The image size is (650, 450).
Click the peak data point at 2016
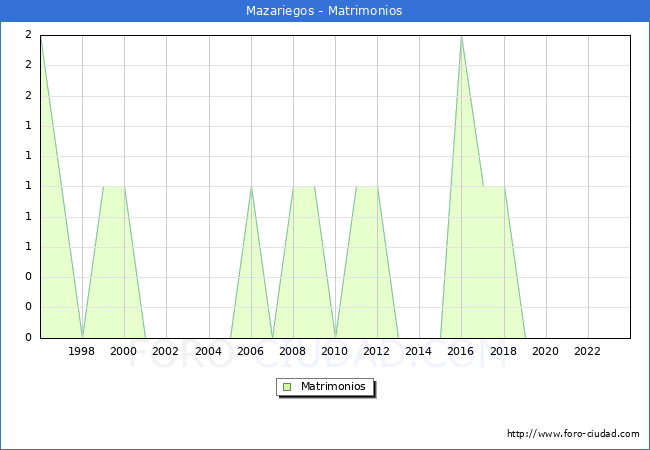461,36
